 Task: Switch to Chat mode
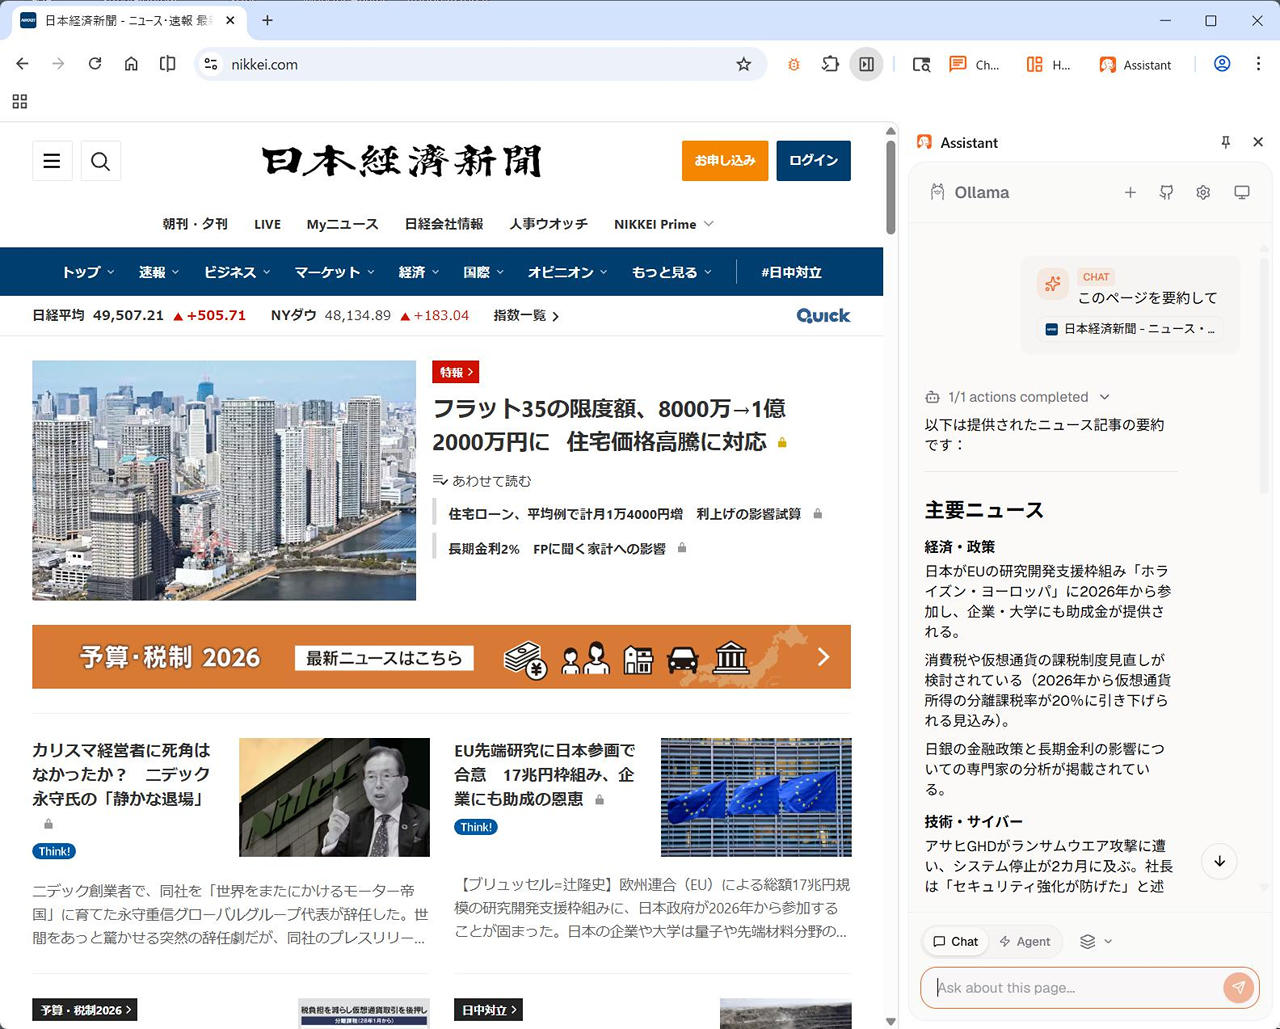point(955,941)
